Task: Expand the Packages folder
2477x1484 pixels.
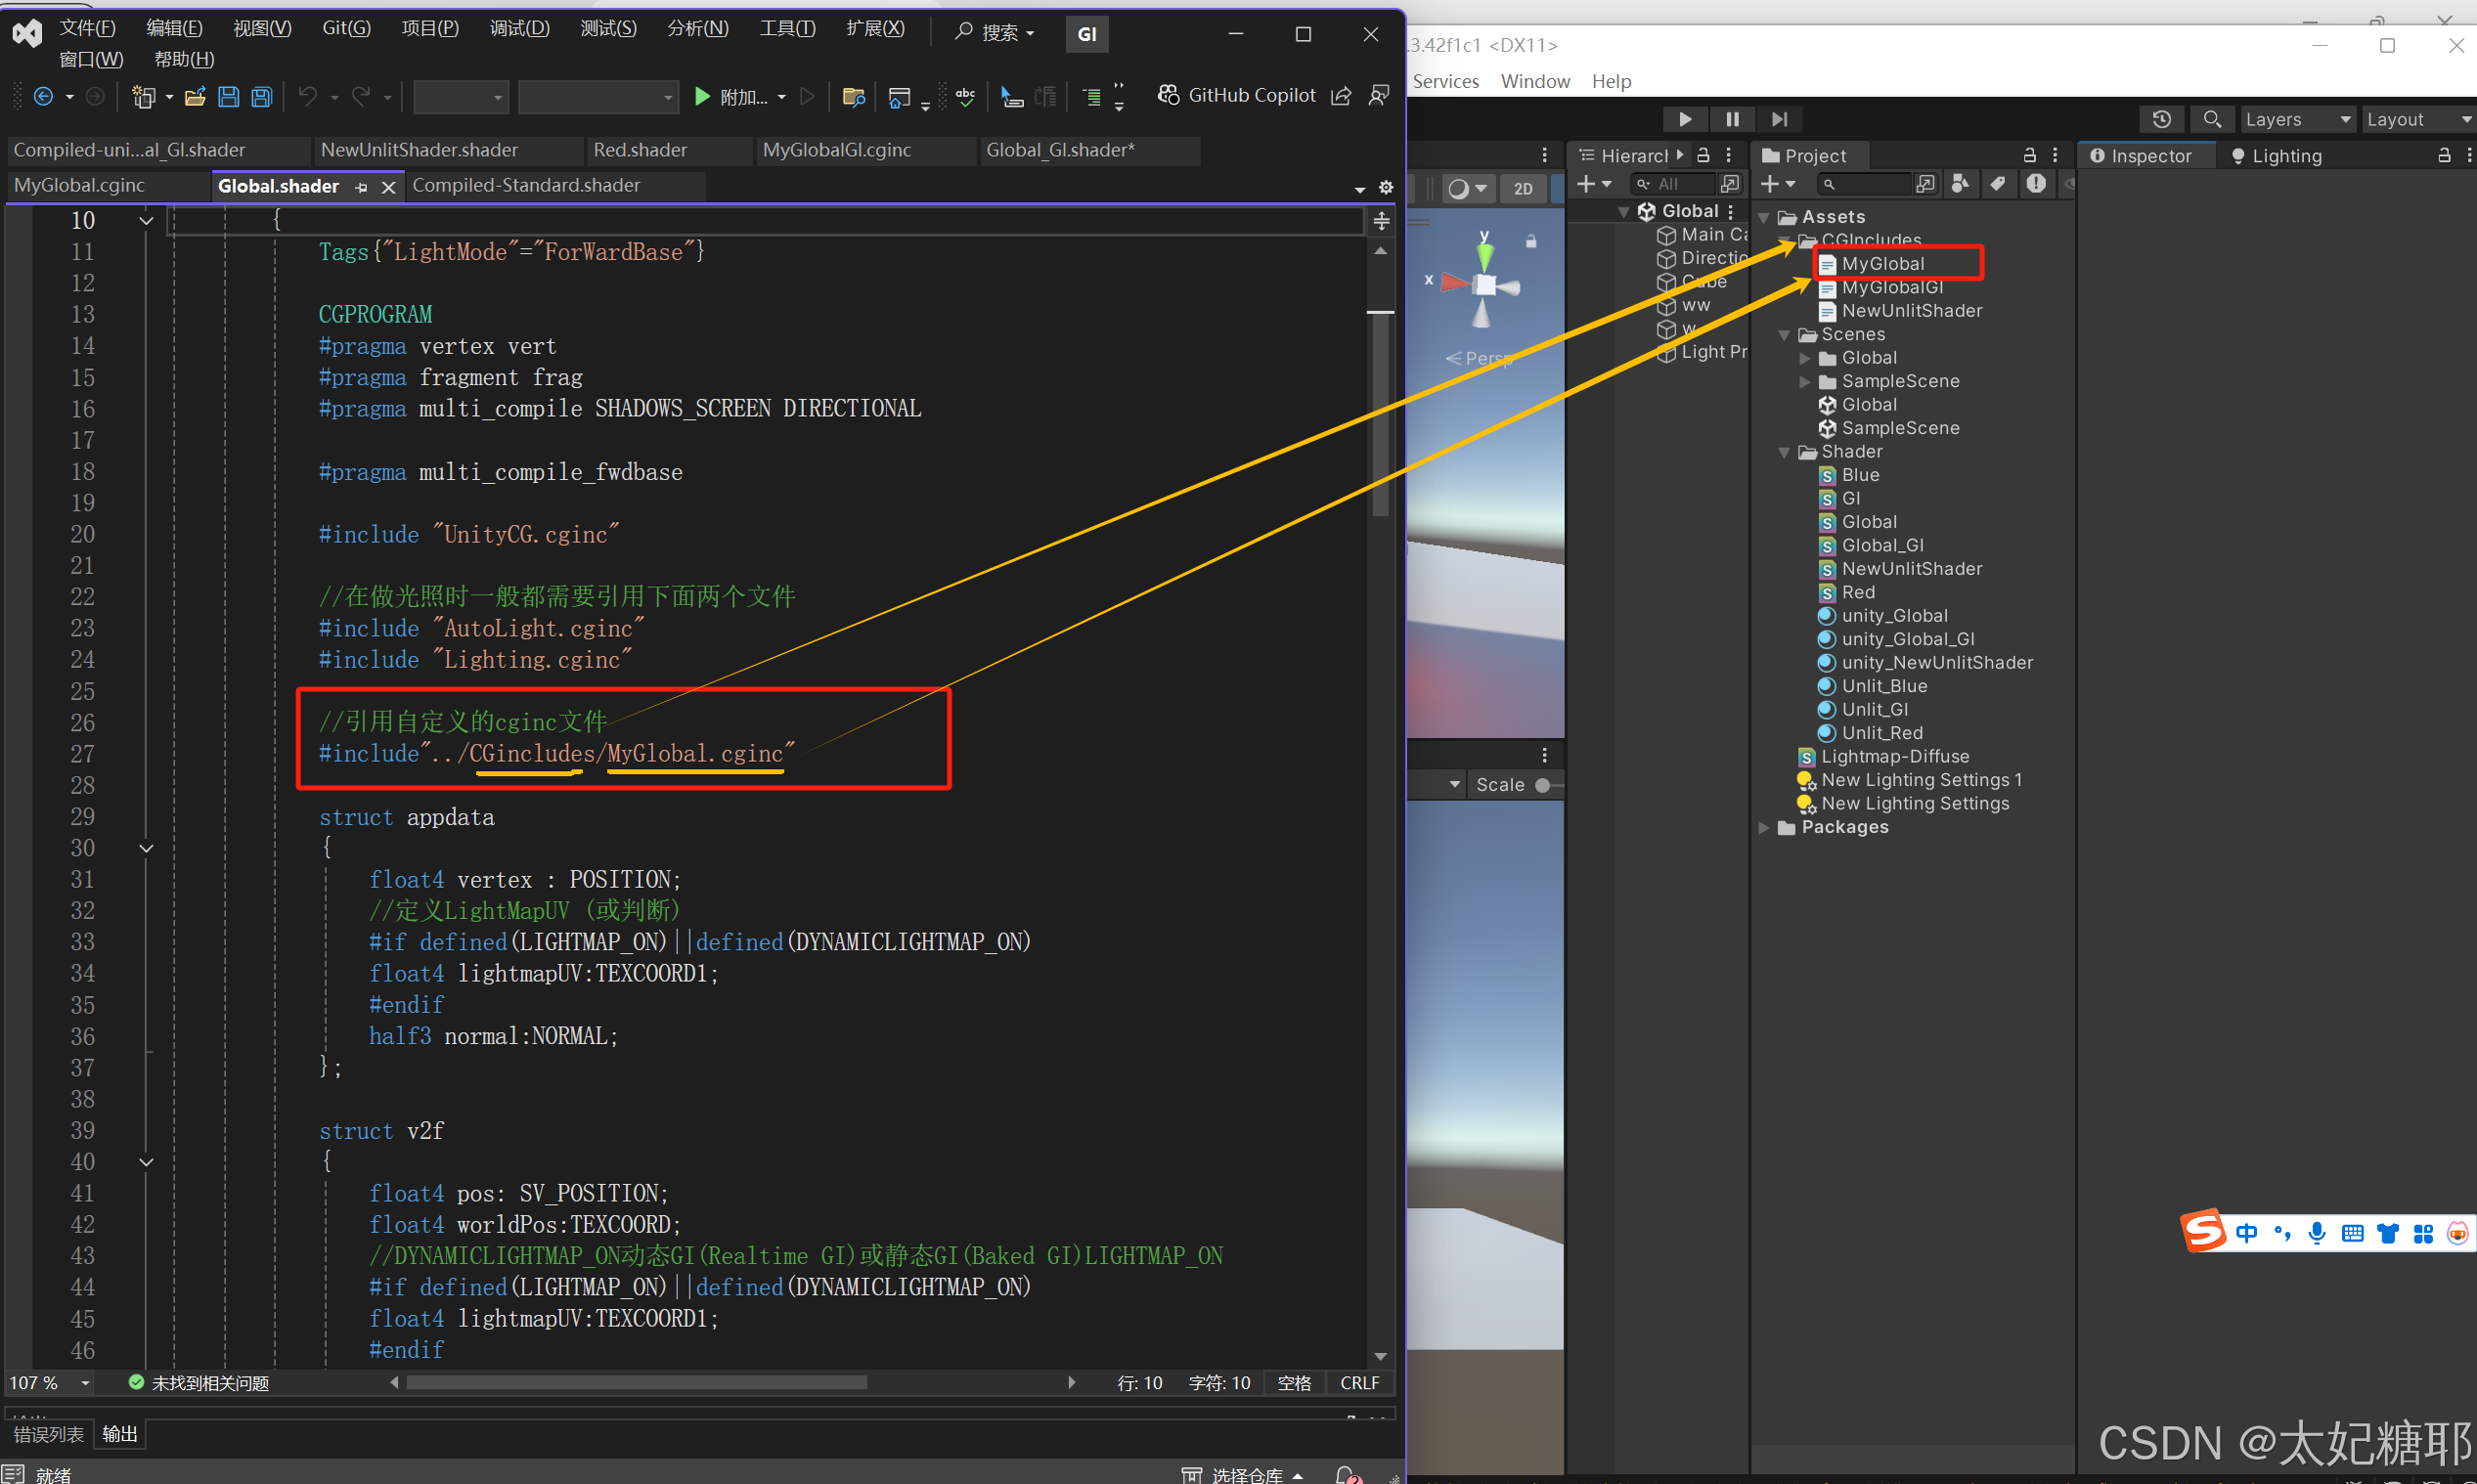Action: 1764,827
